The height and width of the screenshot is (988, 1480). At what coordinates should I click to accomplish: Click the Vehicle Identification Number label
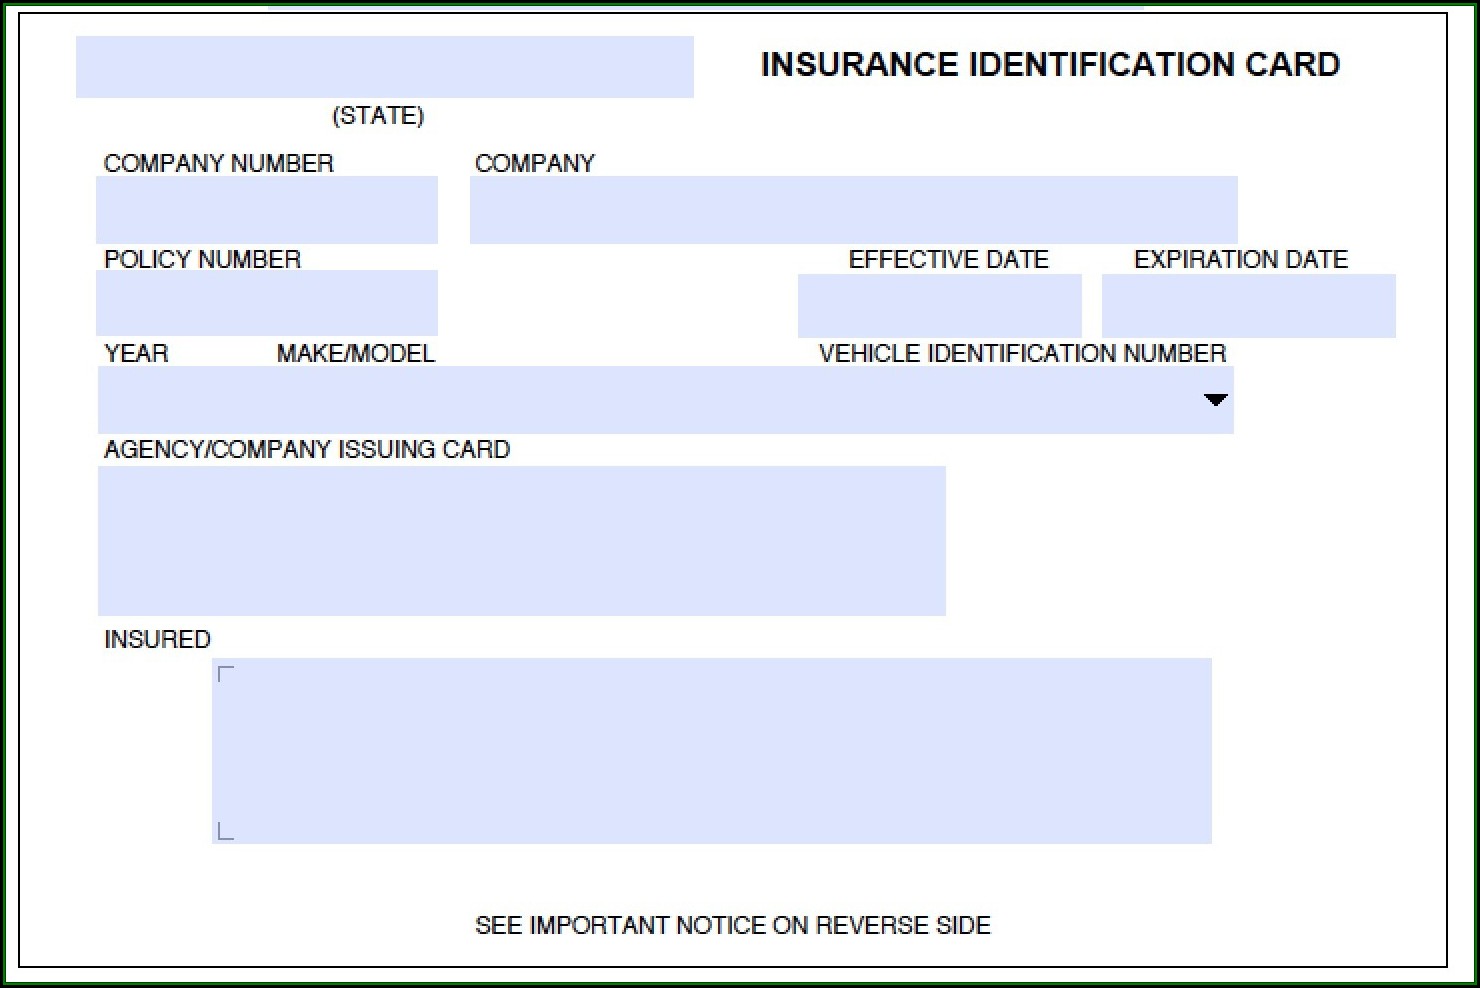point(1022,353)
